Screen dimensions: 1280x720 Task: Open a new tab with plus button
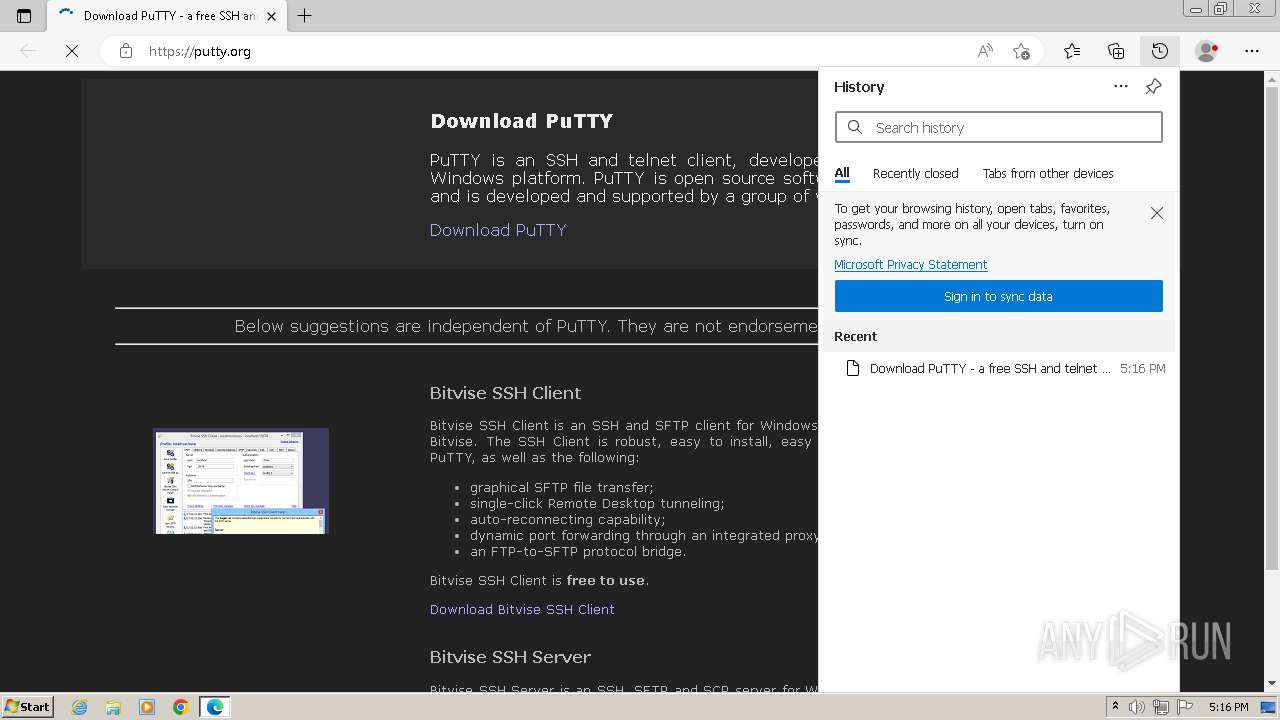(305, 16)
